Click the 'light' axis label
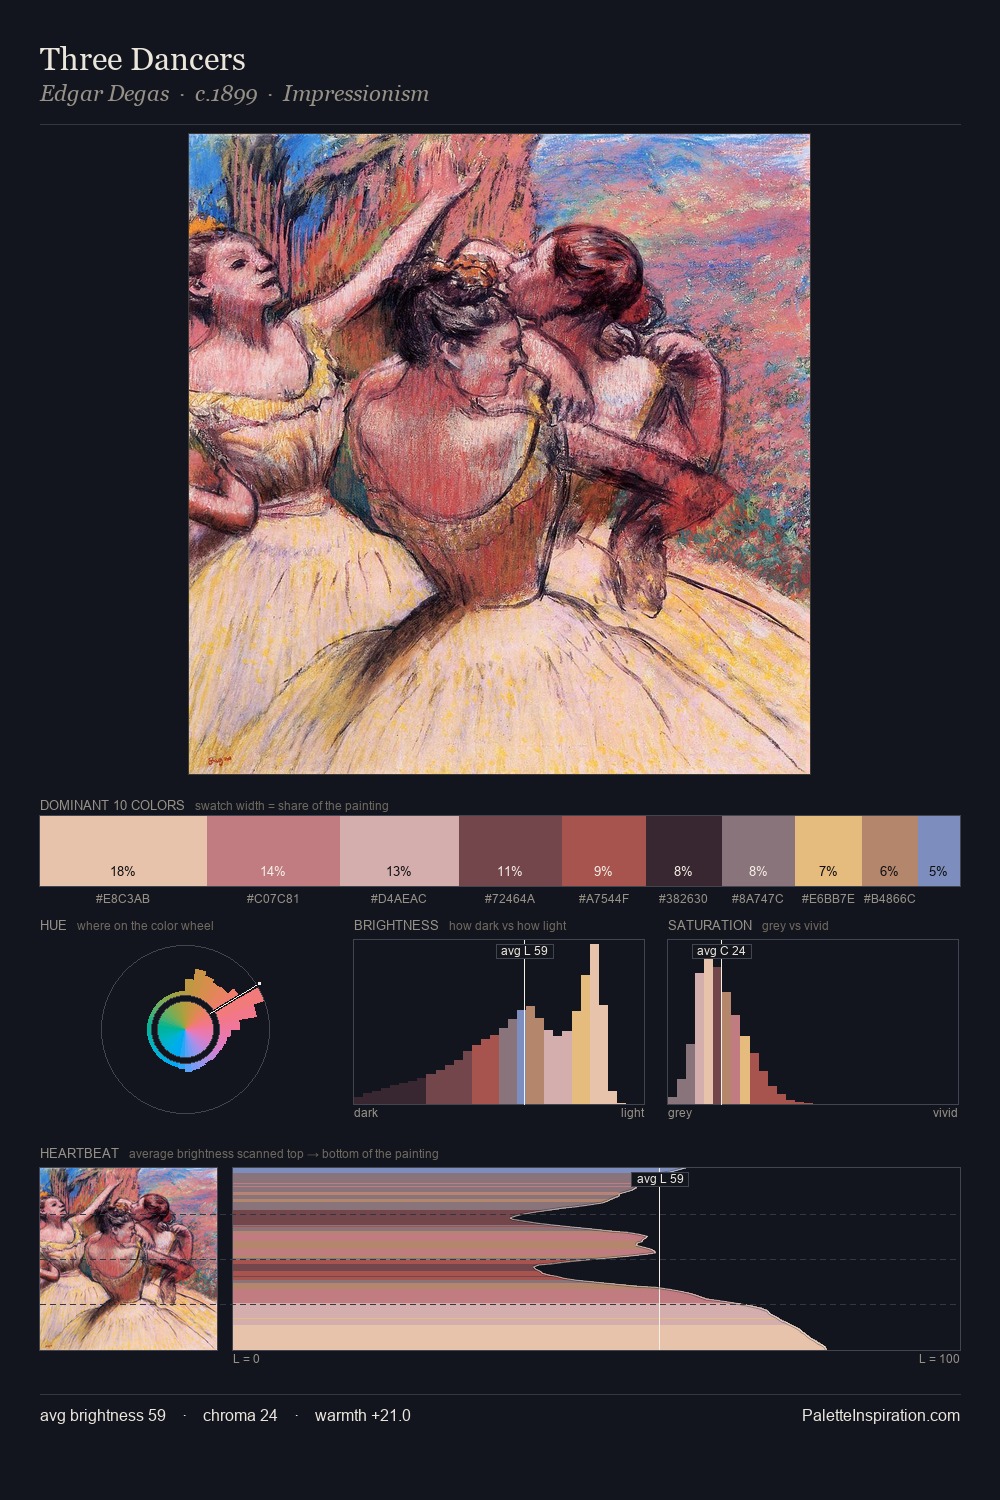 click(x=632, y=1113)
